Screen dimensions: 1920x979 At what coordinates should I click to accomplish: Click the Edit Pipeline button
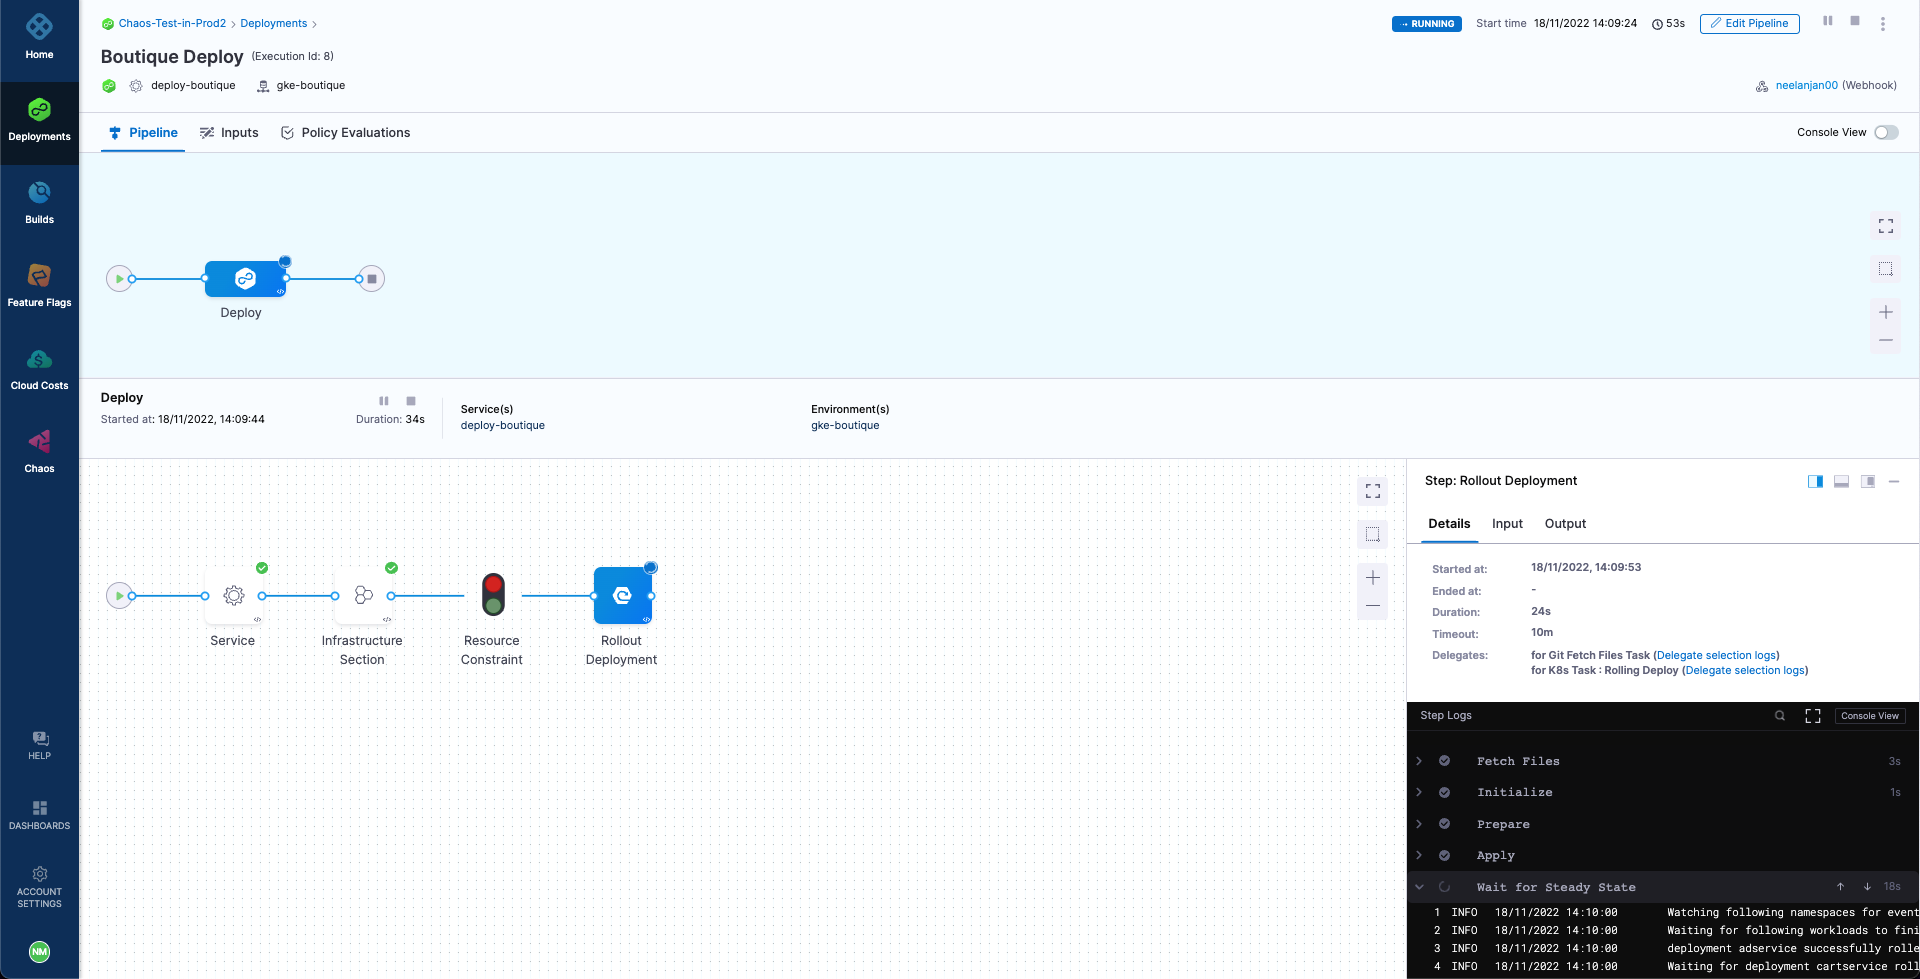1749,24
